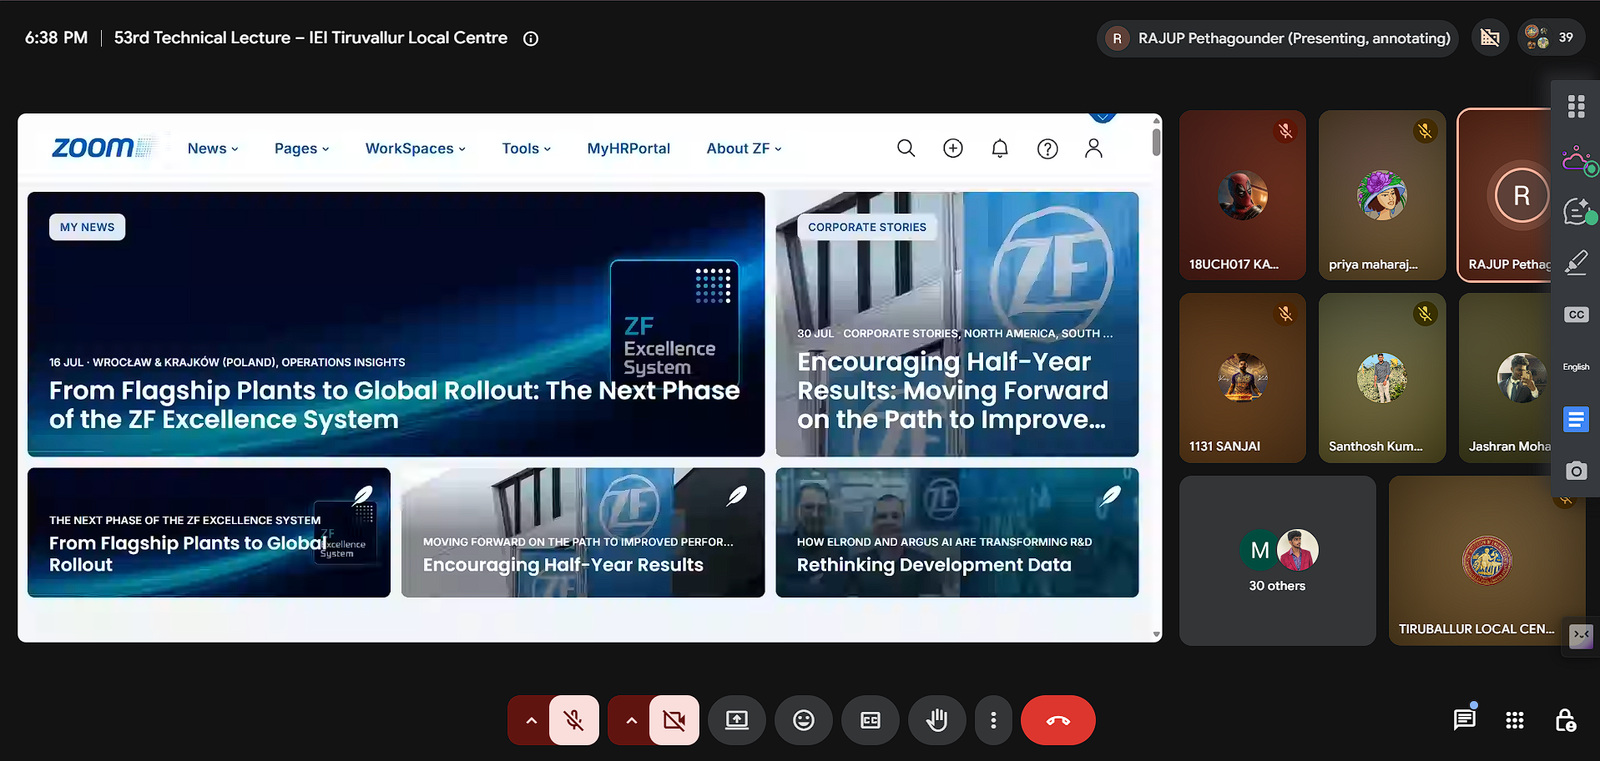This screenshot has width=1600, height=761.
Task: Open sidebar apps grid icon
Action: point(1576,106)
